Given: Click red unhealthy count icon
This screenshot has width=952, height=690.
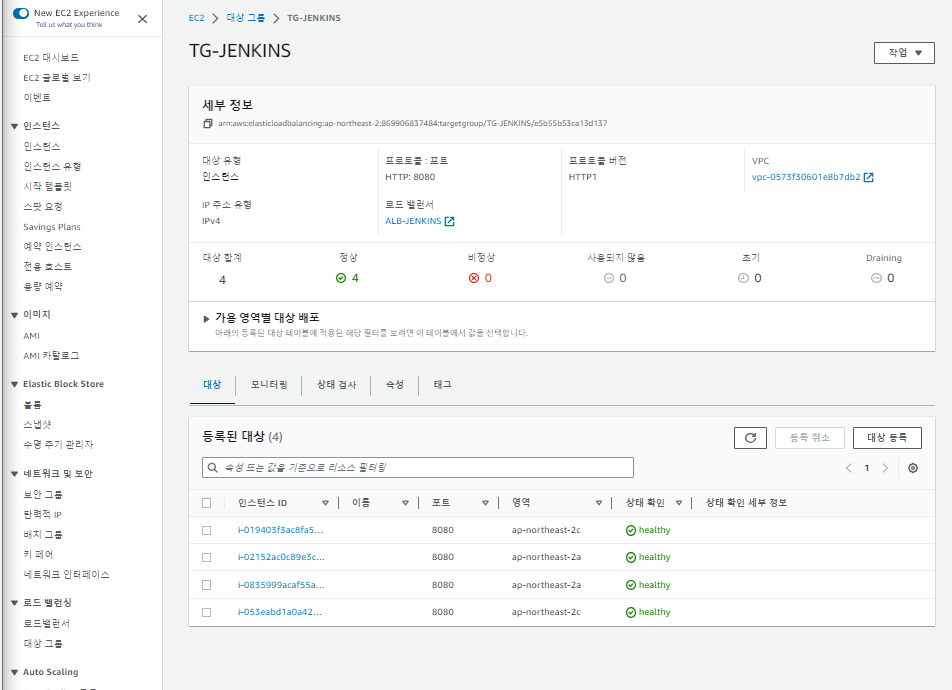Looking at the screenshot, I should pyautogui.click(x=474, y=278).
